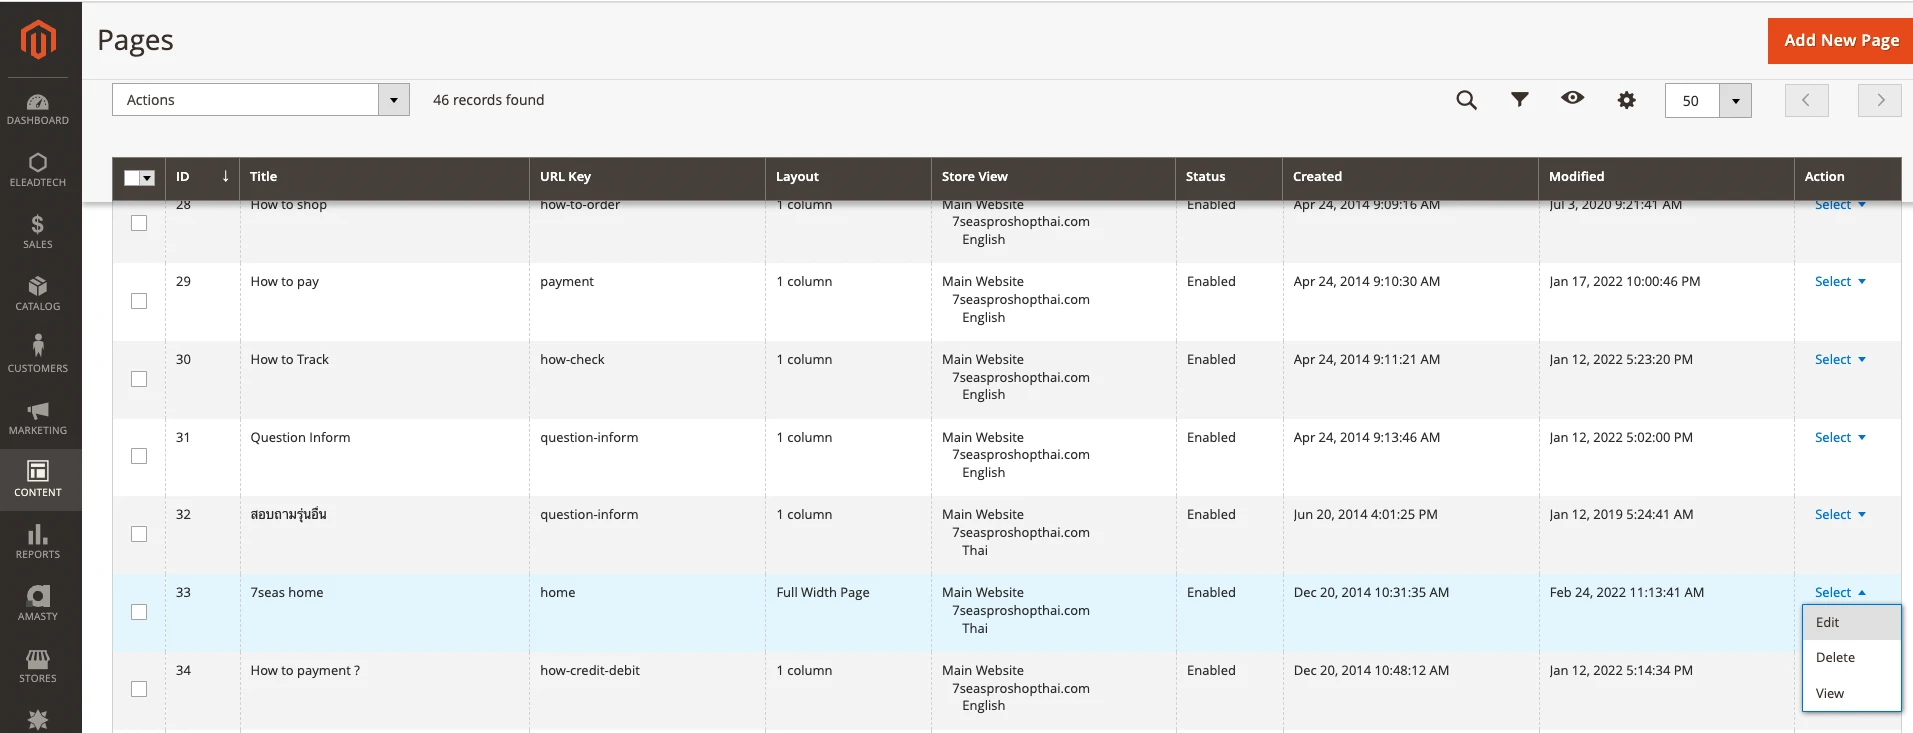
Task: Go to previous page arrow
Action: (x=1807, y=100)
